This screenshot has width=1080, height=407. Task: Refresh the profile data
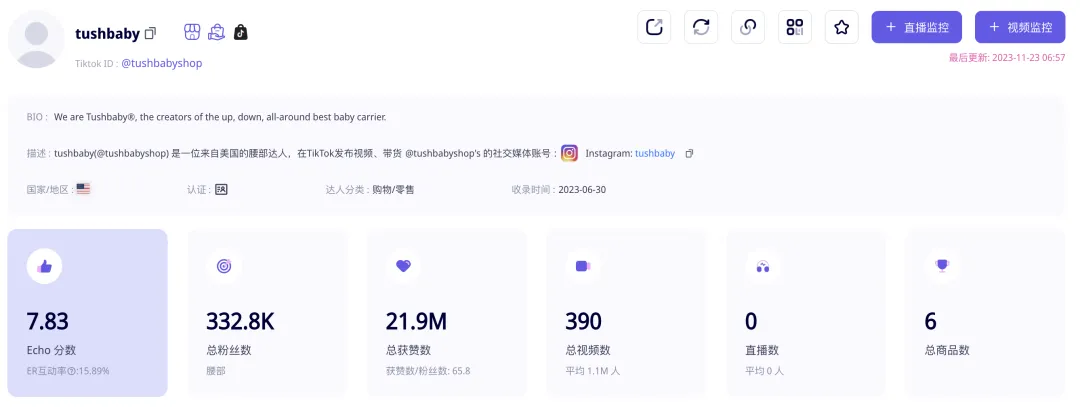pyautogui.click(x=700, y=27)
